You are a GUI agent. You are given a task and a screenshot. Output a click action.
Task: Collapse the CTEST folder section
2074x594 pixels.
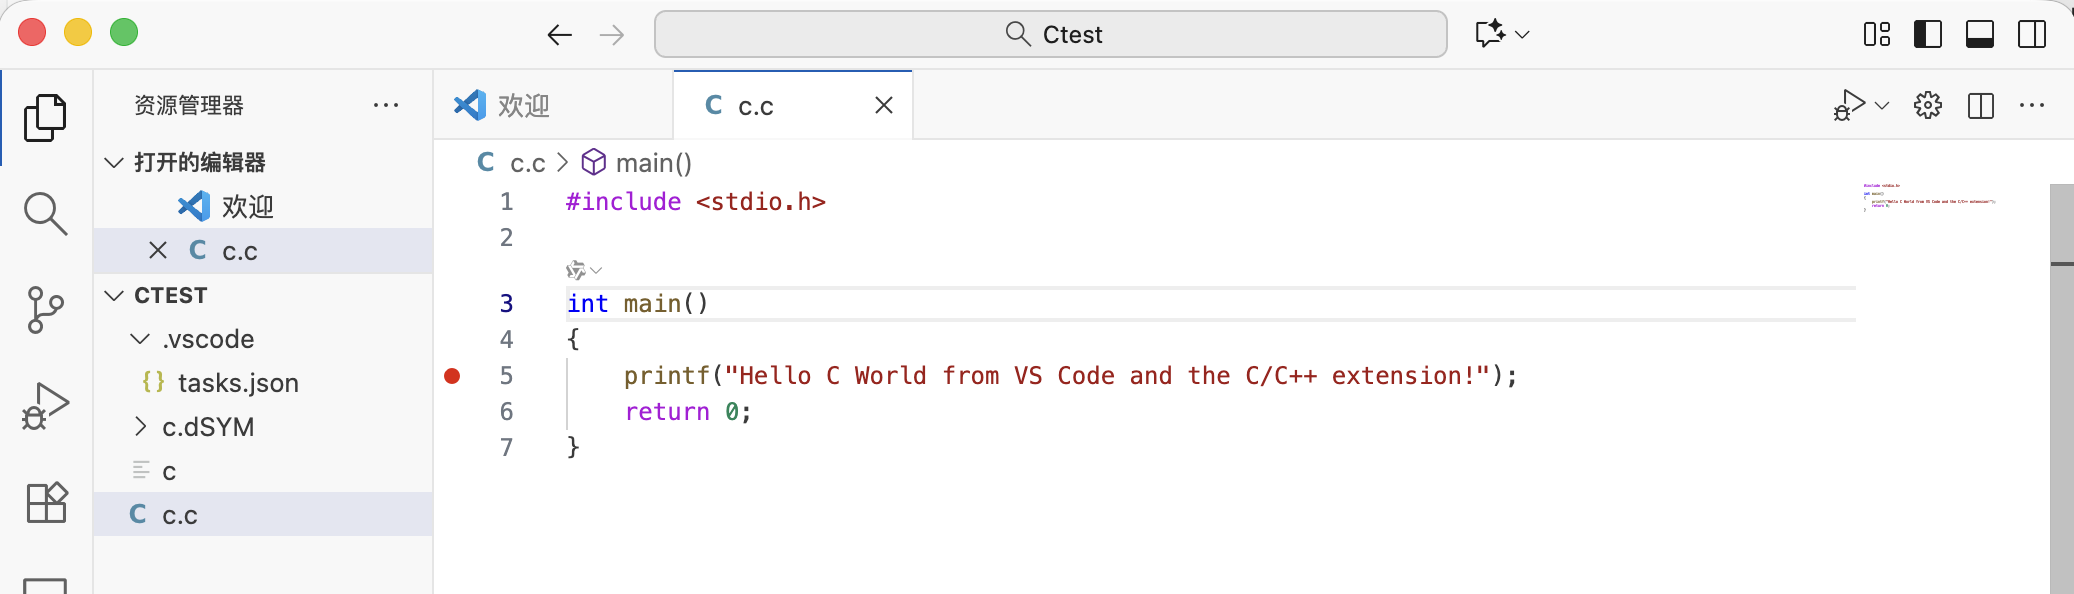point(115,295)
